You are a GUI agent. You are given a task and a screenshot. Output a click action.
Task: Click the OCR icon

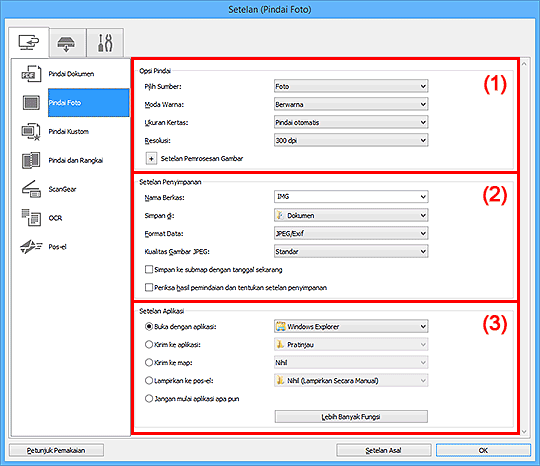click(x=31, y=218)
